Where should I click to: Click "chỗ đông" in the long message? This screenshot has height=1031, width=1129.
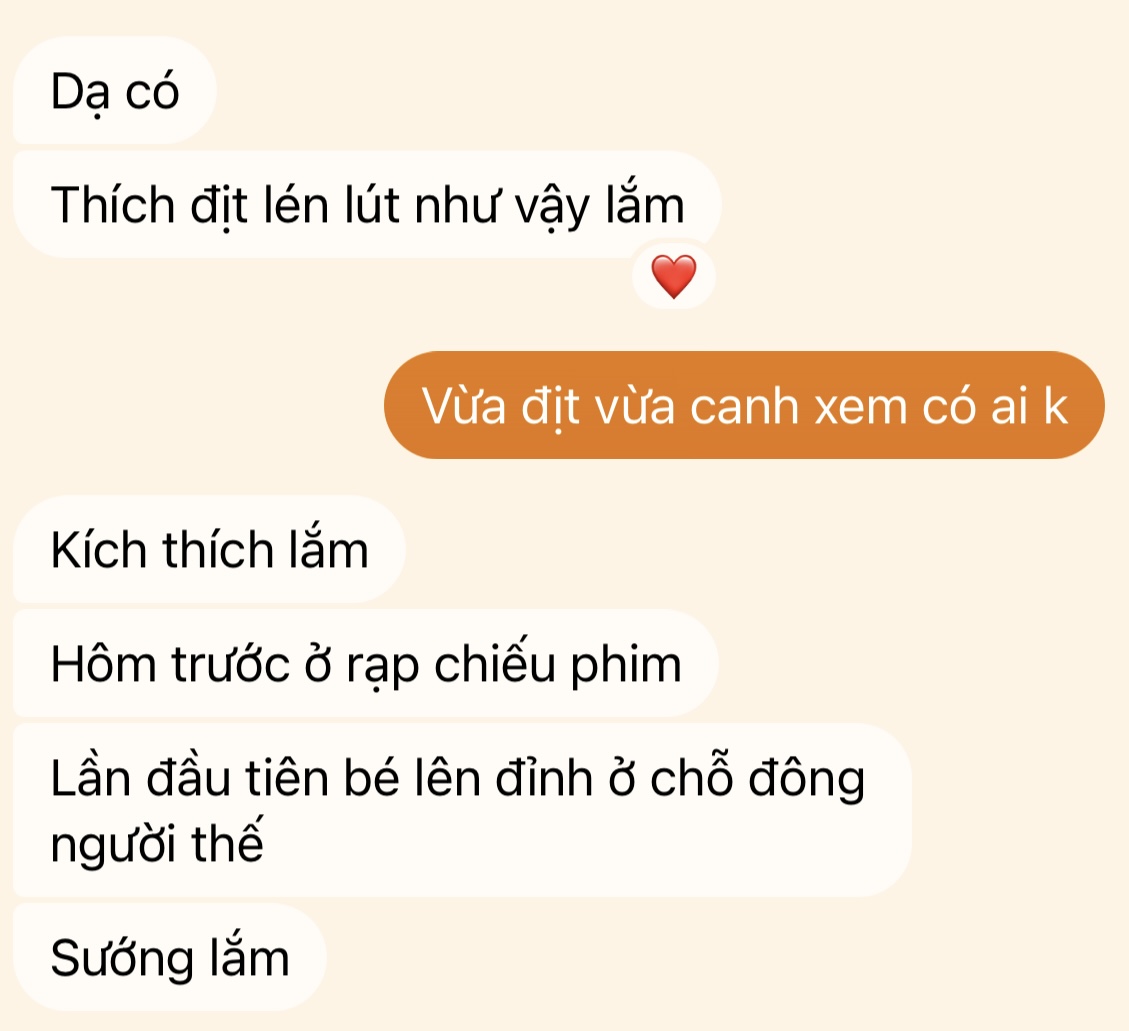point(757,779)
